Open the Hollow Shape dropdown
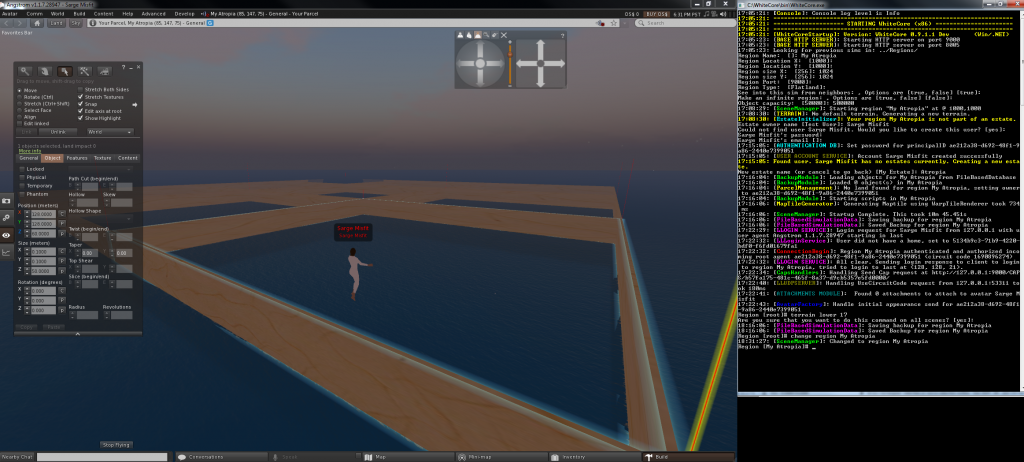The height and width of the screenshot is (462, 1024). pyautogui.click(x=101, y=219)
